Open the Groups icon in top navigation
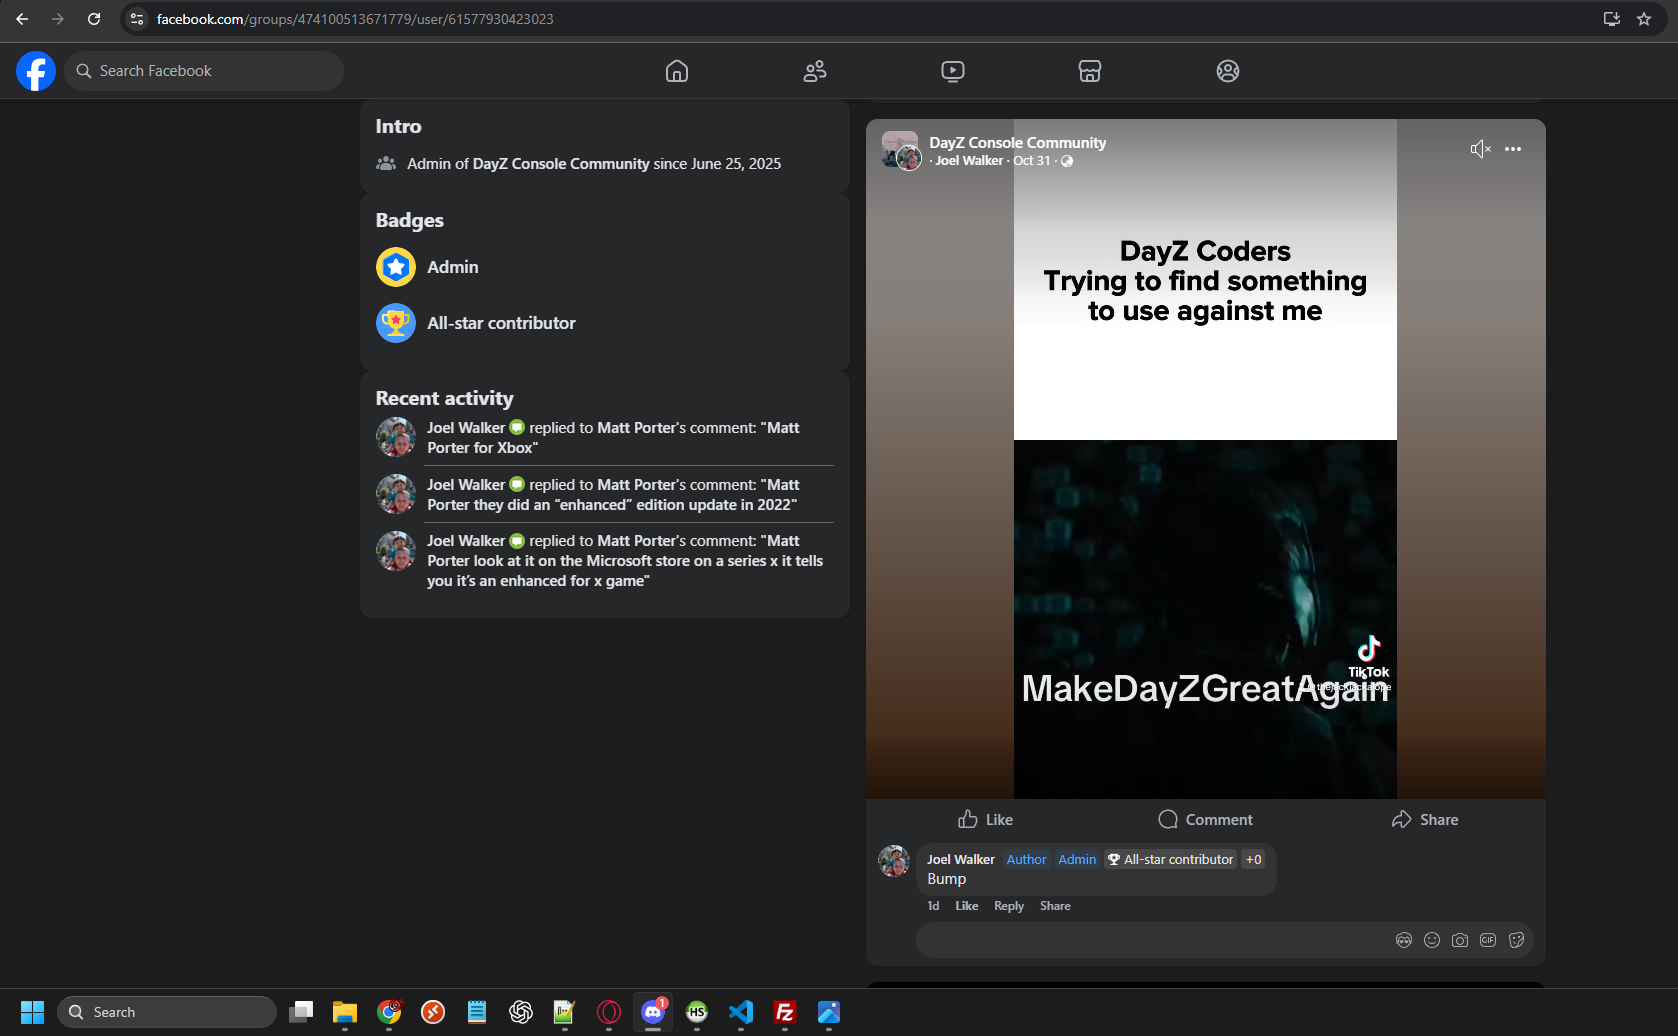 pyautogui.click(x=1228, y=71)
